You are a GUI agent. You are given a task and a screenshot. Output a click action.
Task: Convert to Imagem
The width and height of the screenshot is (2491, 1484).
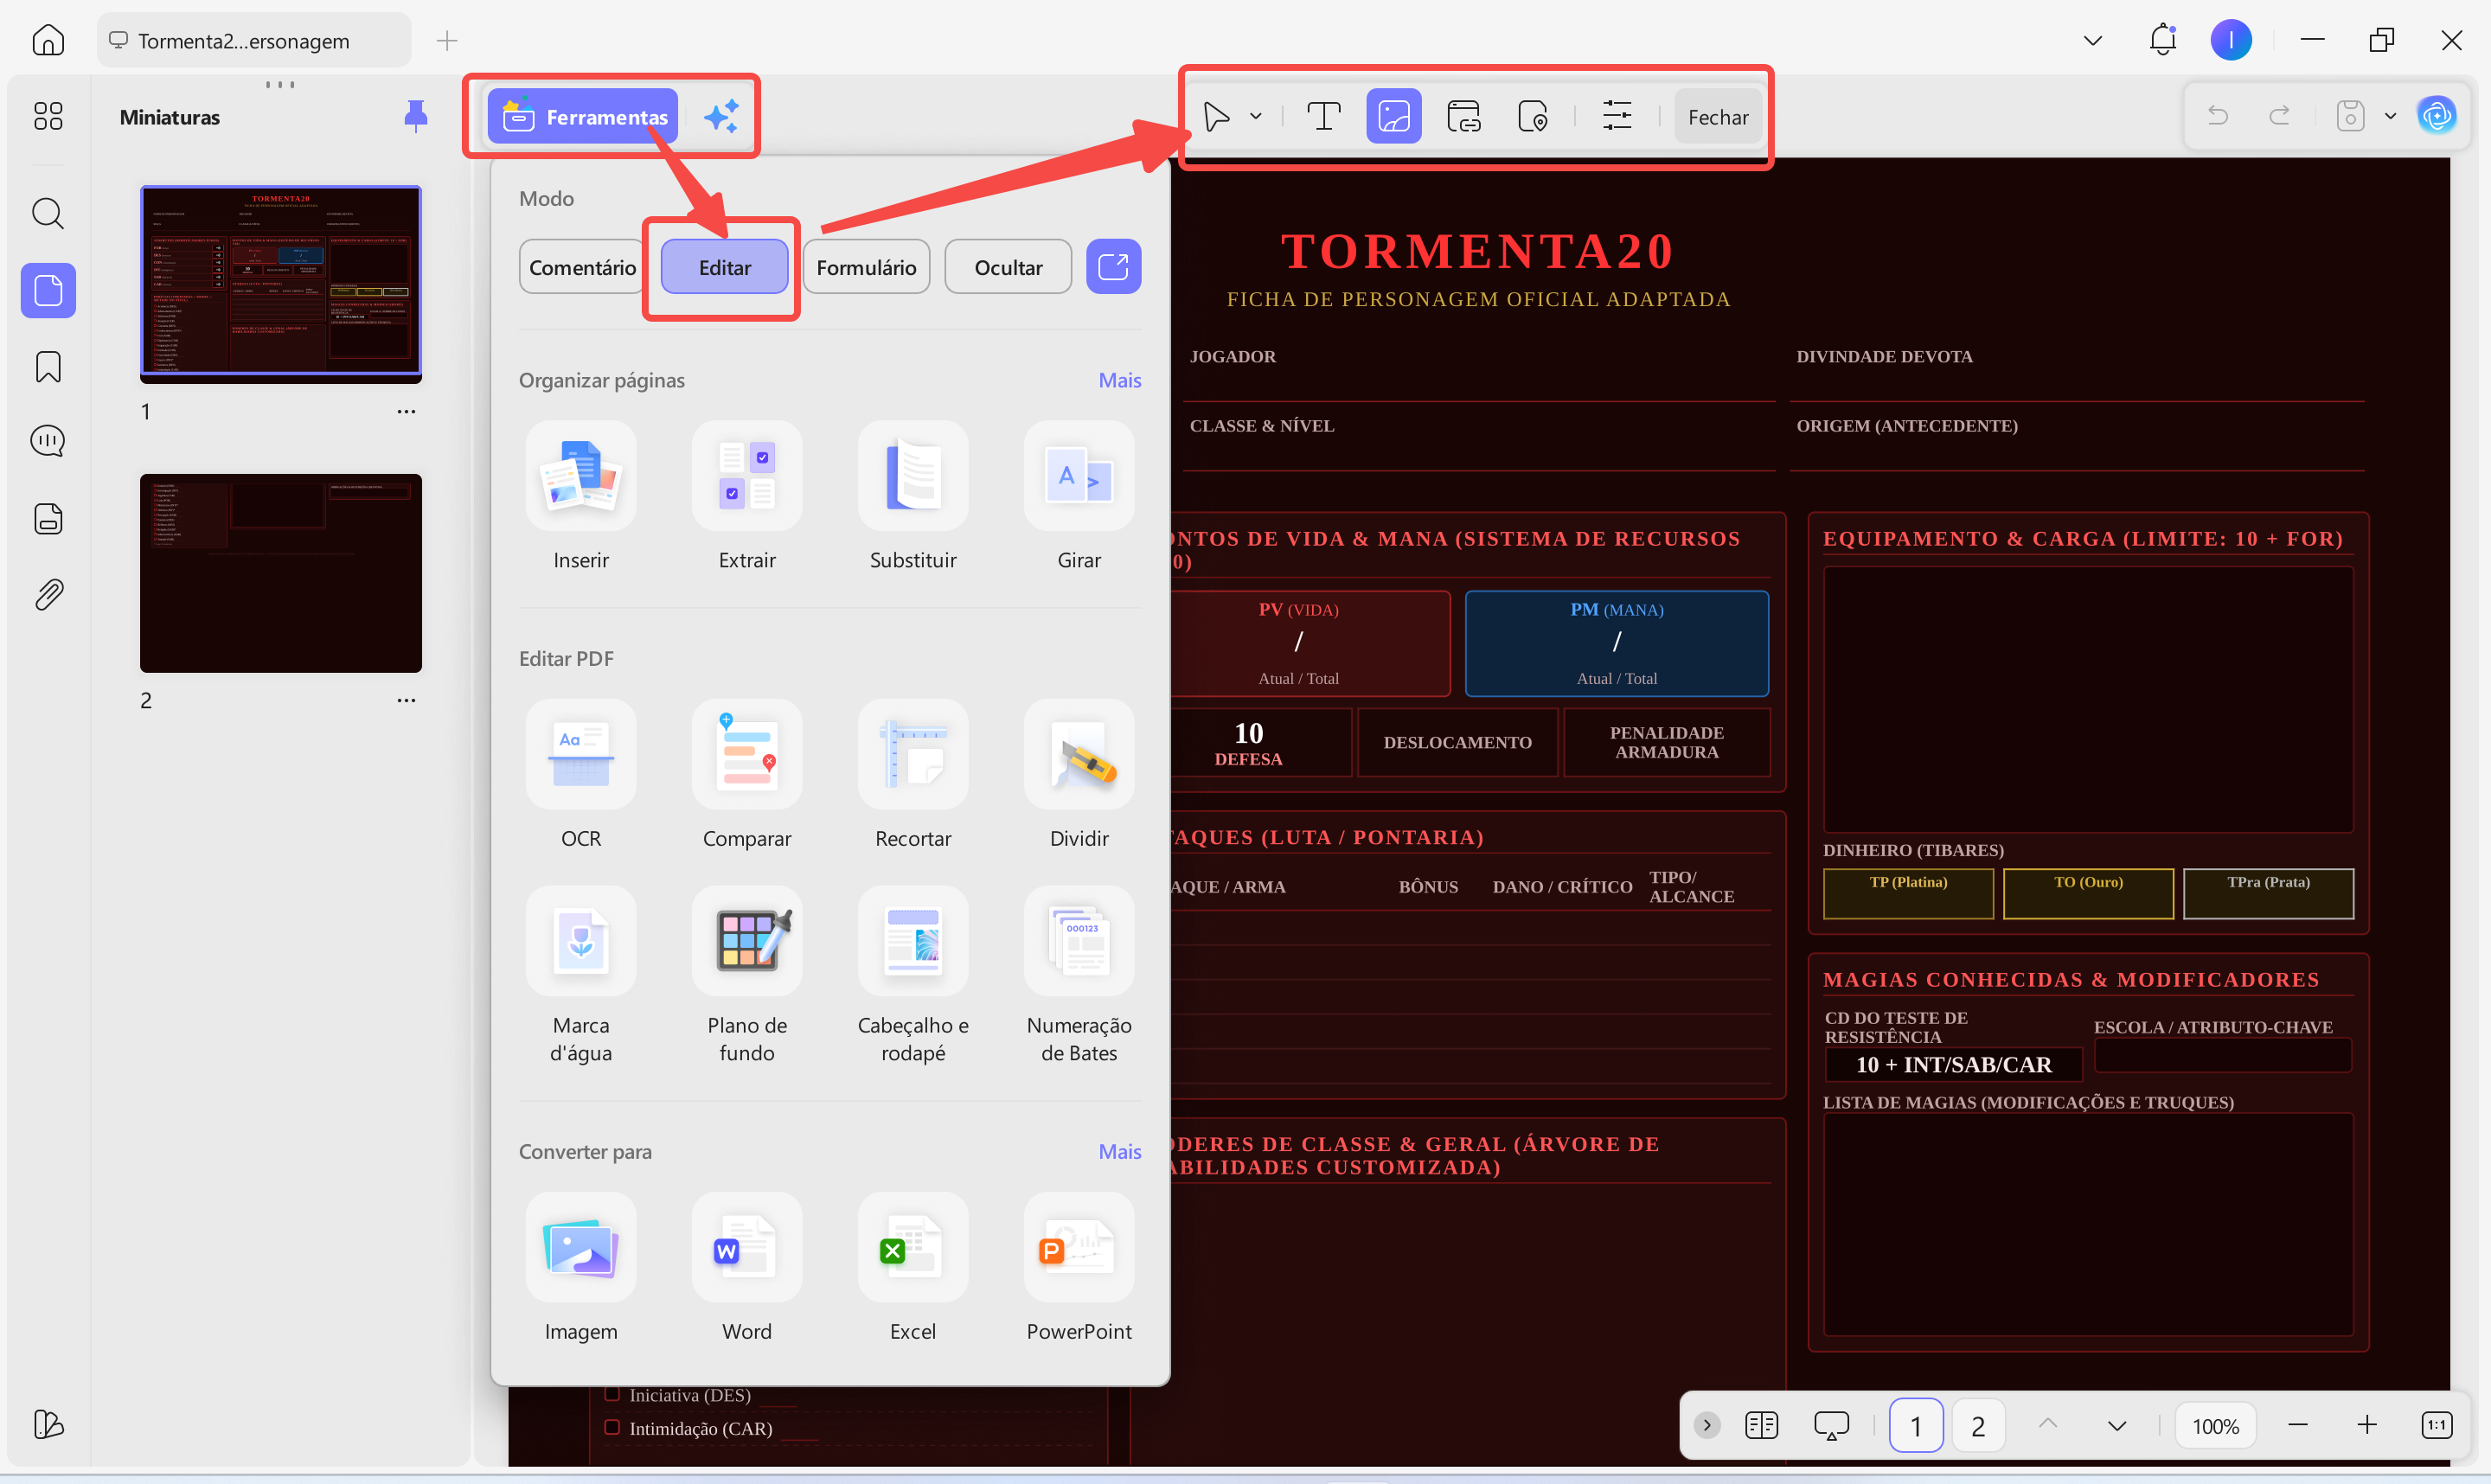tap(581, 1247)
